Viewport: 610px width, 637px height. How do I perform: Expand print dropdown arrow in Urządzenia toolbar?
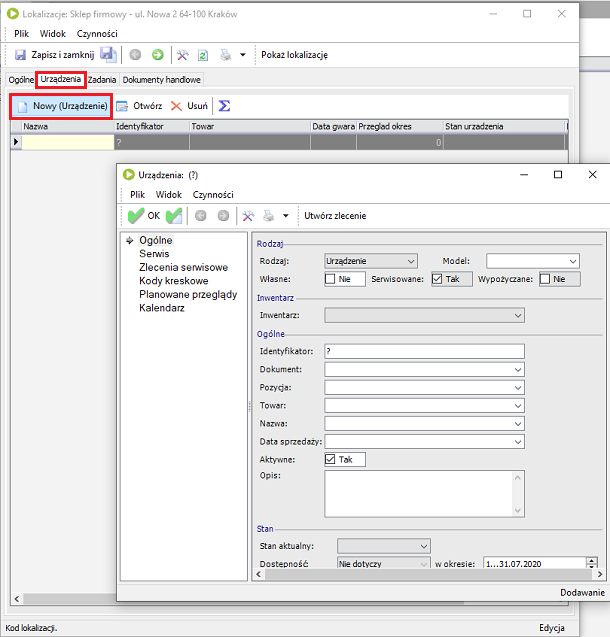(x=286, y=216)
